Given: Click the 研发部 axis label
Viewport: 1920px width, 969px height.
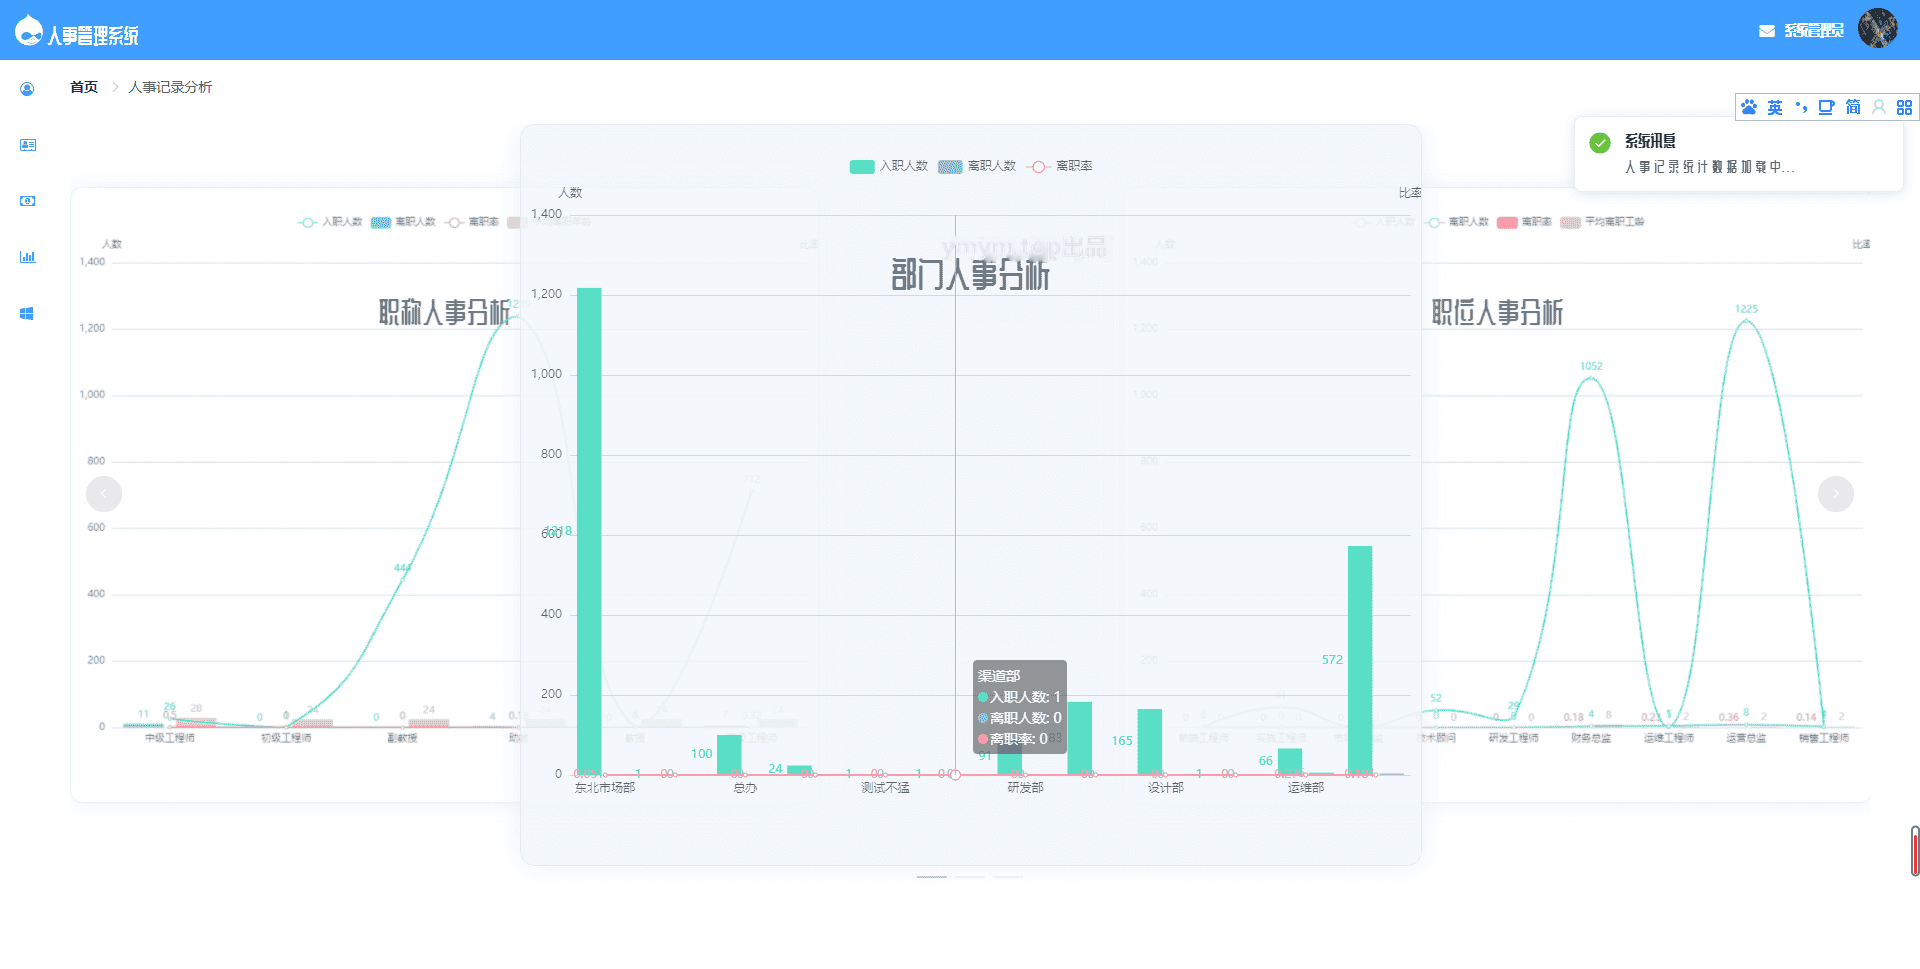Looking at the screenshot, I should (x=1026, y=788).
